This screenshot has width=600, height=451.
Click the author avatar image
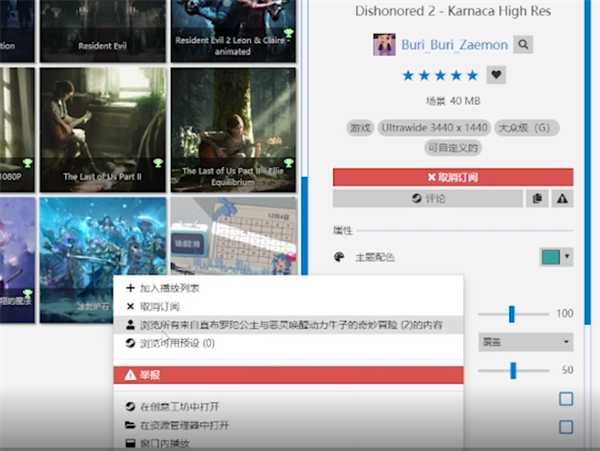coord(384,45)
